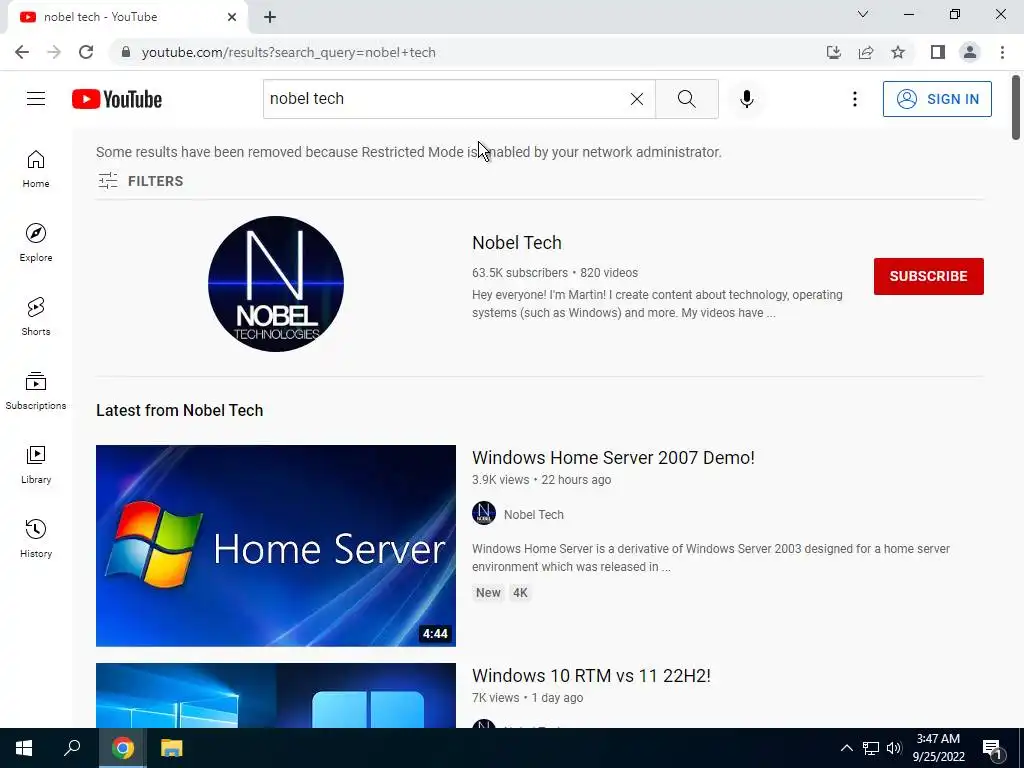Open YouTube settings three-dot menu
The width and height of the screenshot is (1024, 768).
[854, 99]
